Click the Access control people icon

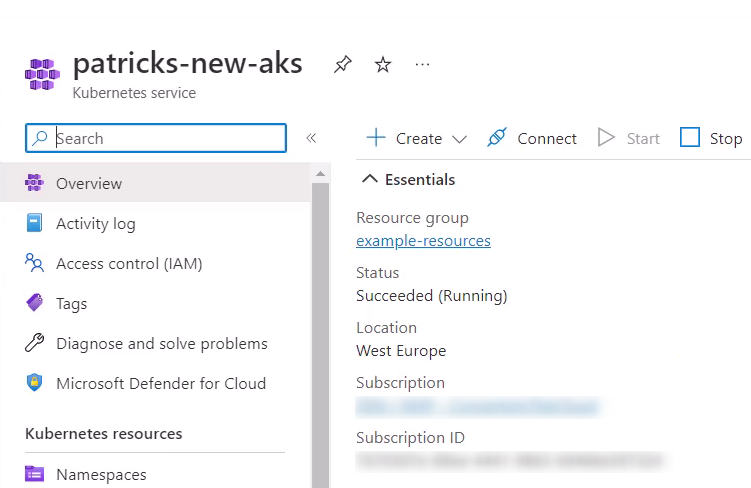point(34,263)
